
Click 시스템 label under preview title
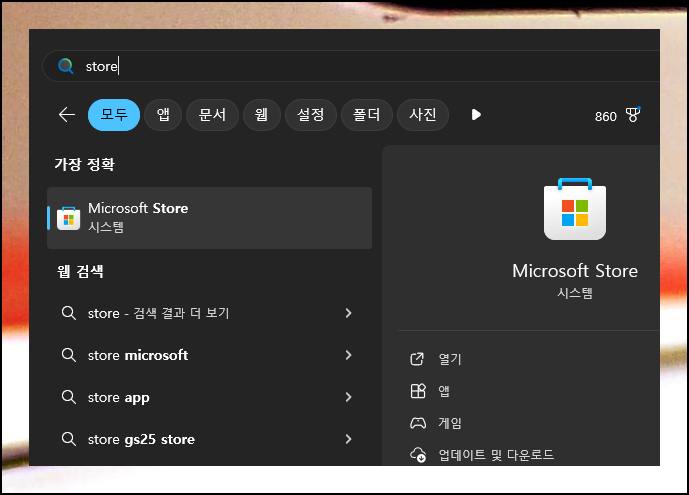[575, 293]
